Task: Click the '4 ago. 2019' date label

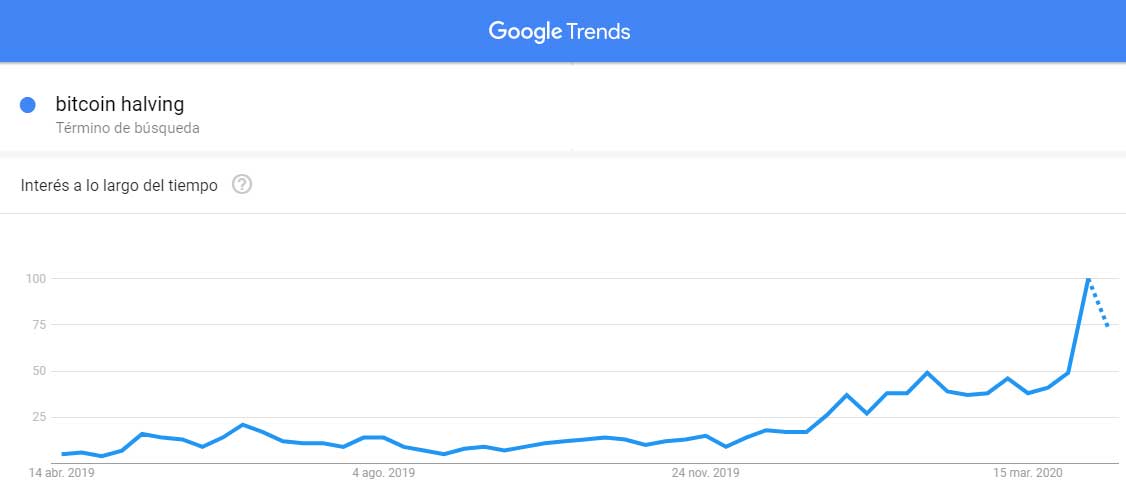Action: pos(383,474)
